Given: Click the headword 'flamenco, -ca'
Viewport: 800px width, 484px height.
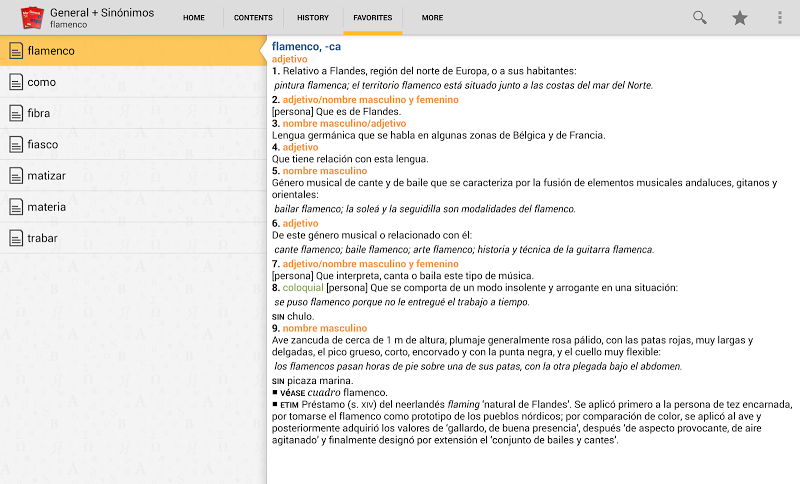Looking at the screenshot, I should 306,46.
